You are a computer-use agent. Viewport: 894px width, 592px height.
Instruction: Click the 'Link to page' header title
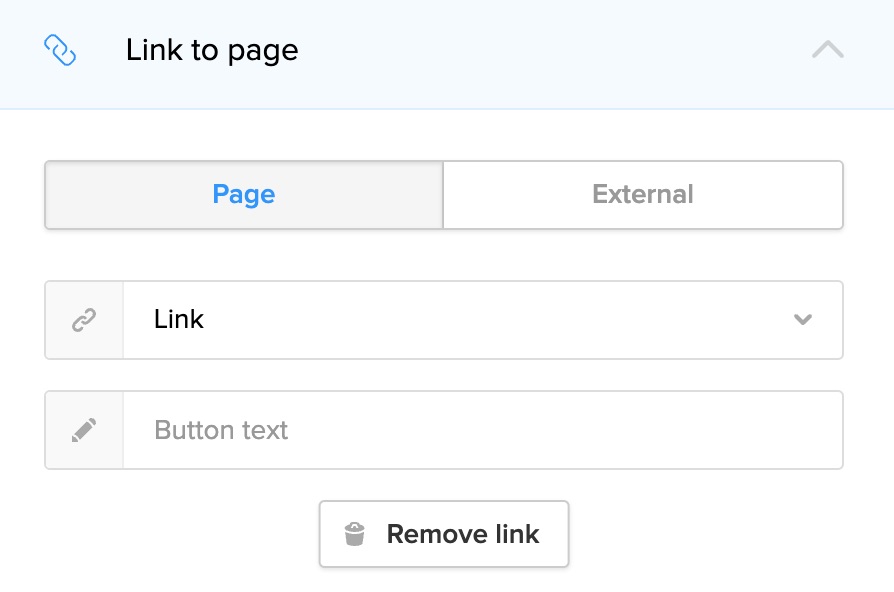[x=212, y=50]
